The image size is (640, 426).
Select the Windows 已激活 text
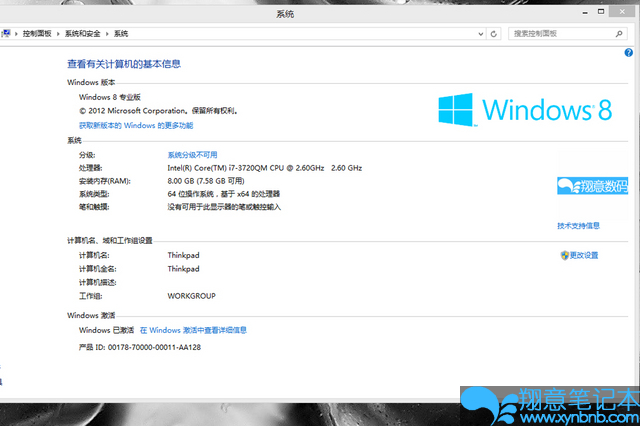tap(107, 330)
